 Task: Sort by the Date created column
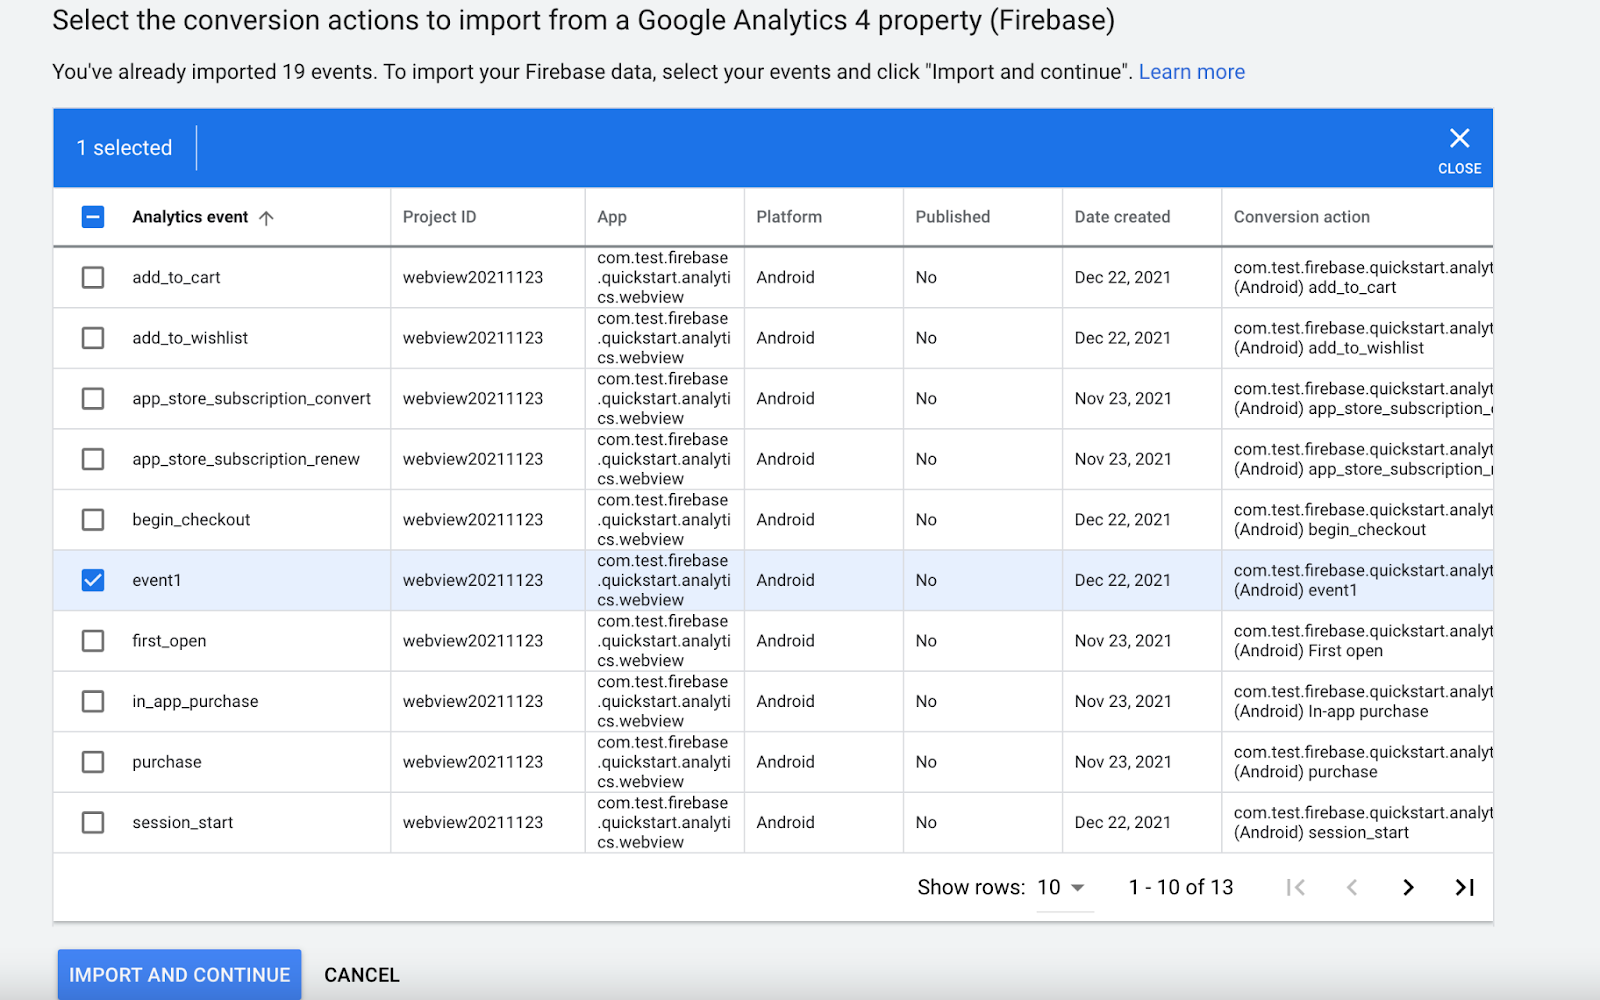click(x=1122, y=217)
